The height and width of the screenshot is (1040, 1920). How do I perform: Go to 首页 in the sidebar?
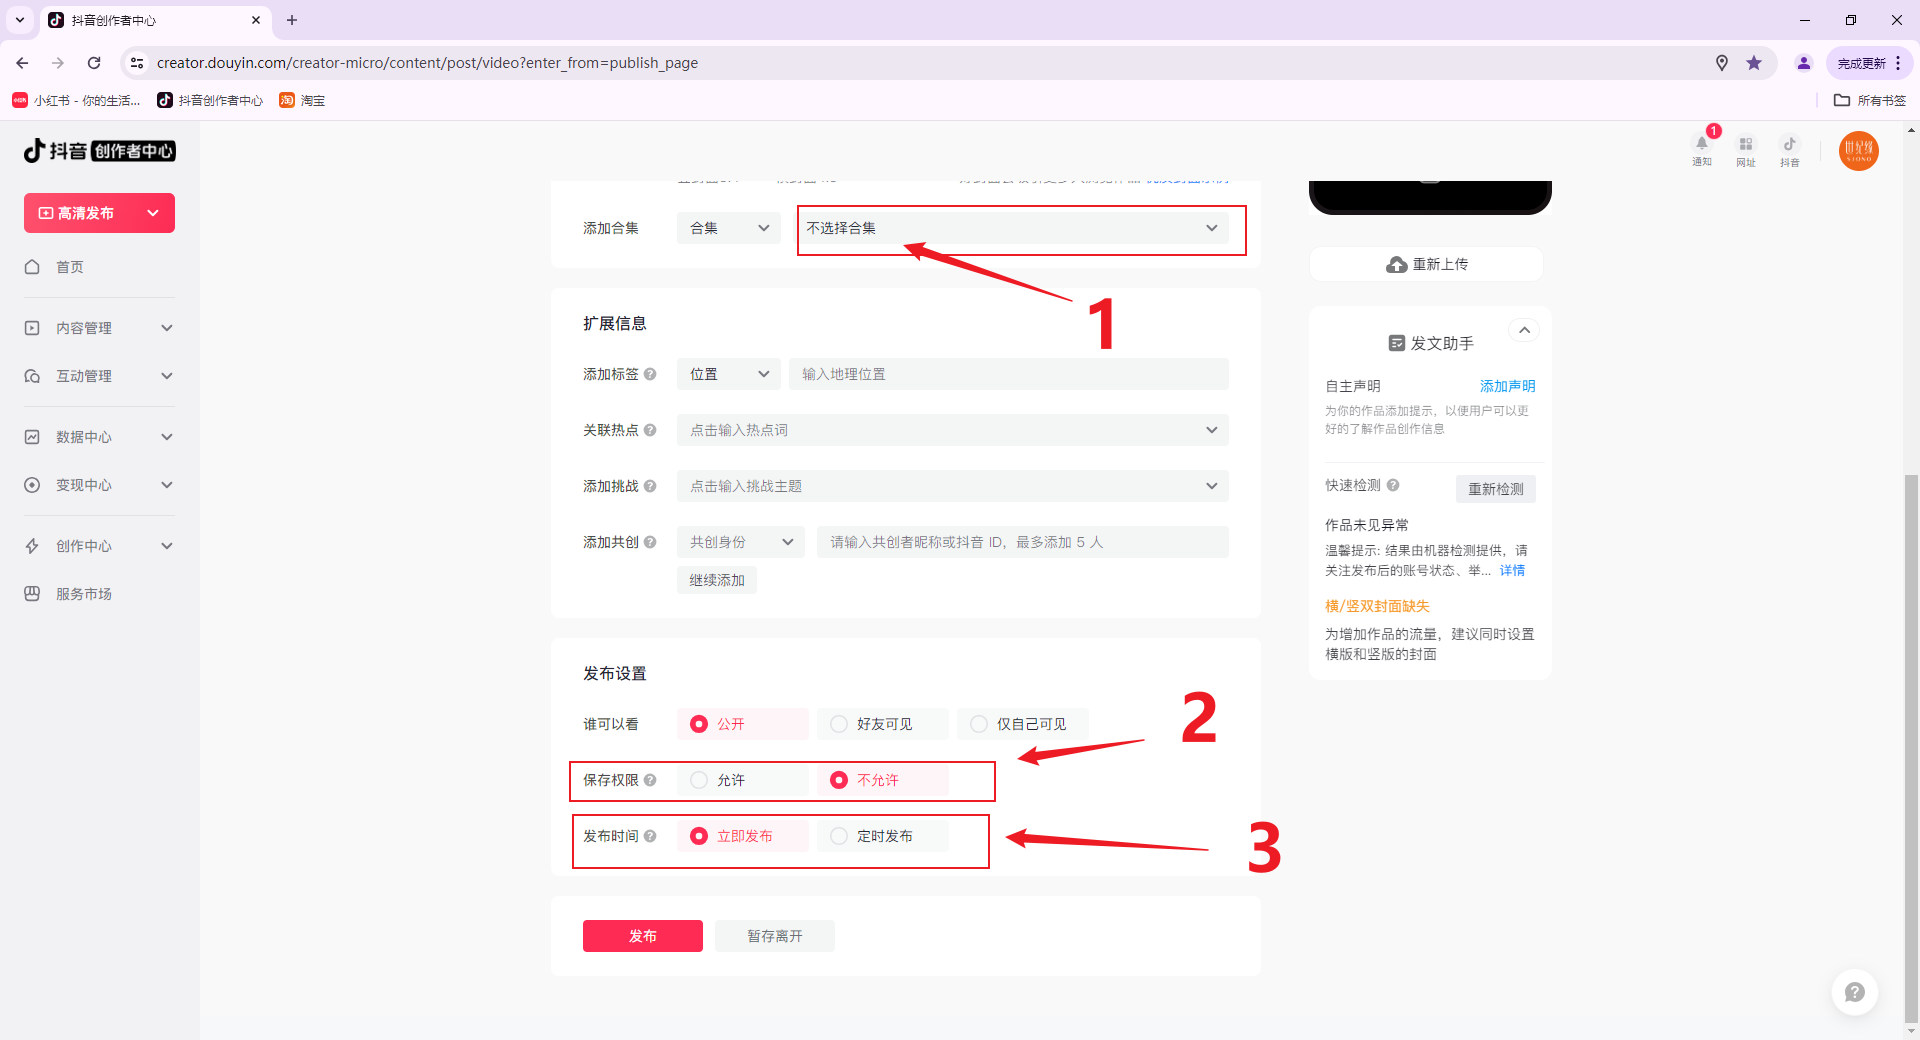[70, 267]
